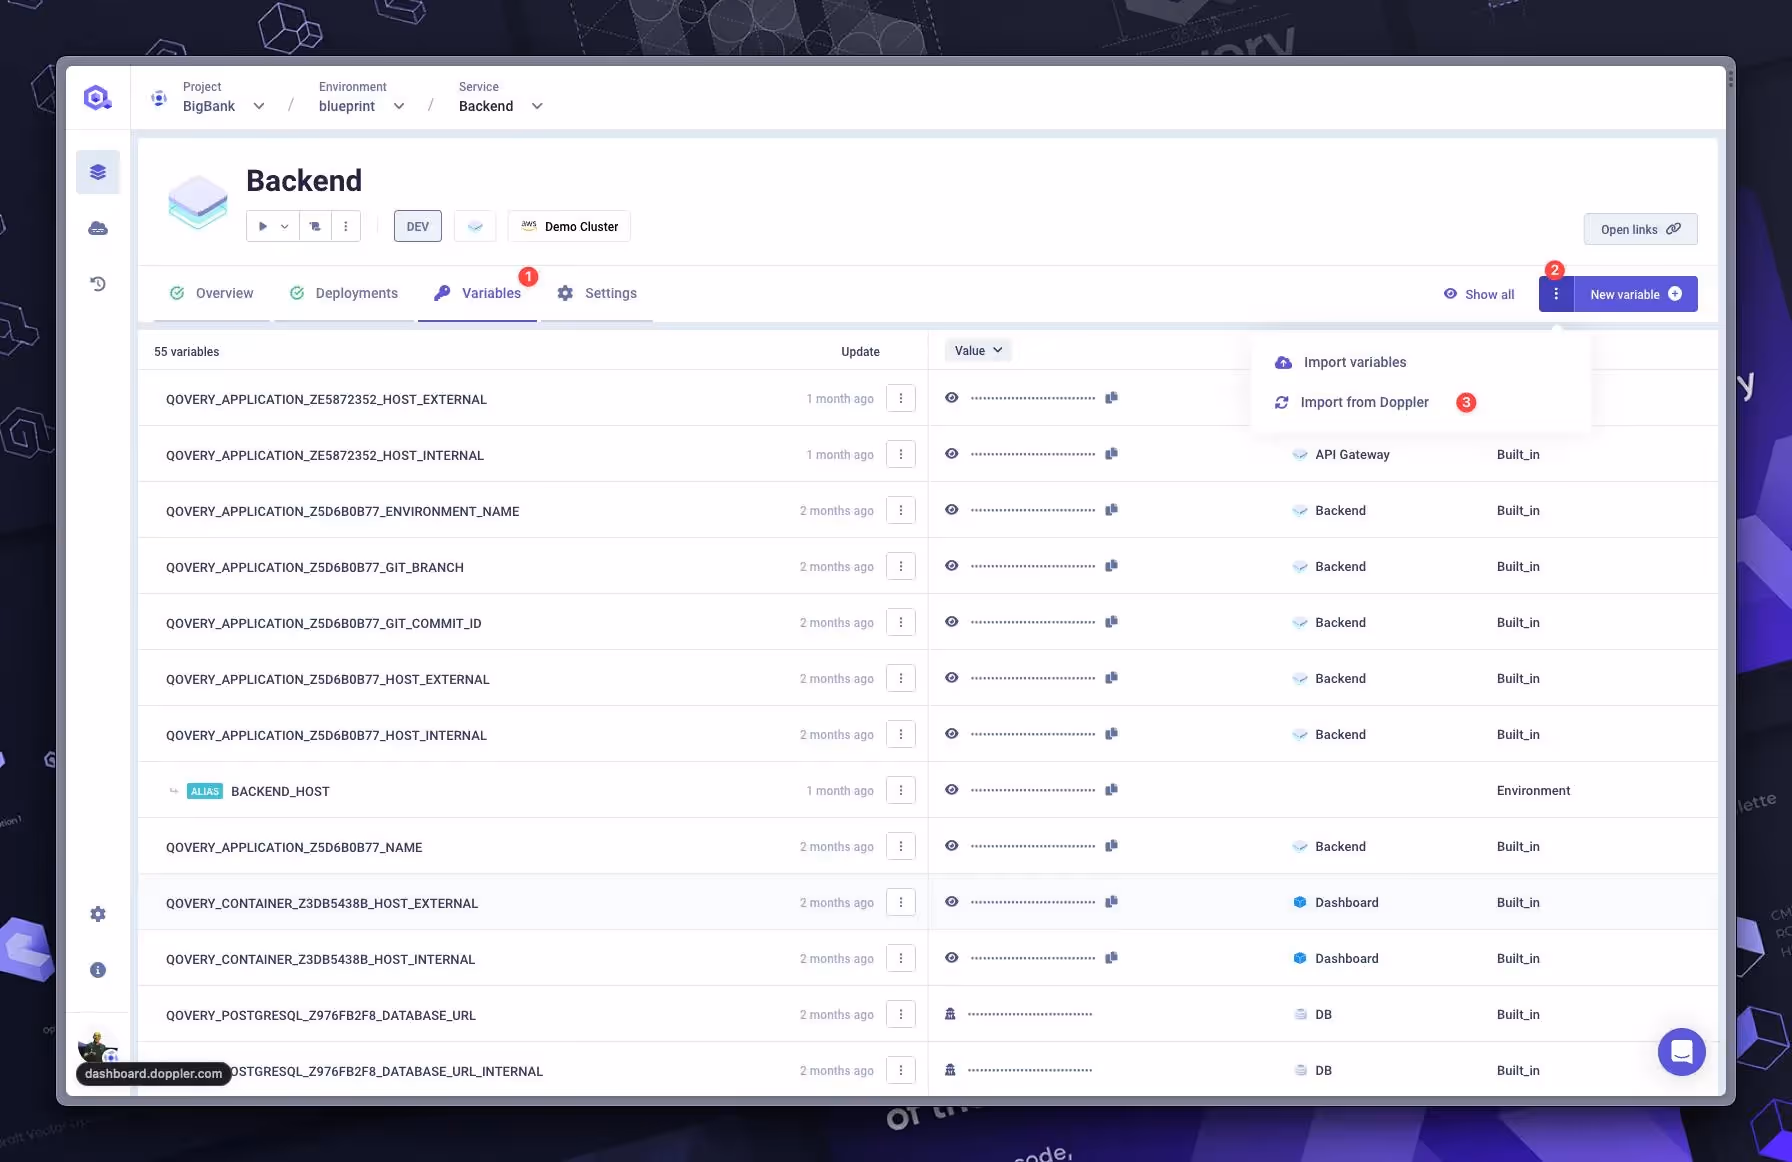Reveal value of GIT_BRANCH variable

(x=952, y=566)
